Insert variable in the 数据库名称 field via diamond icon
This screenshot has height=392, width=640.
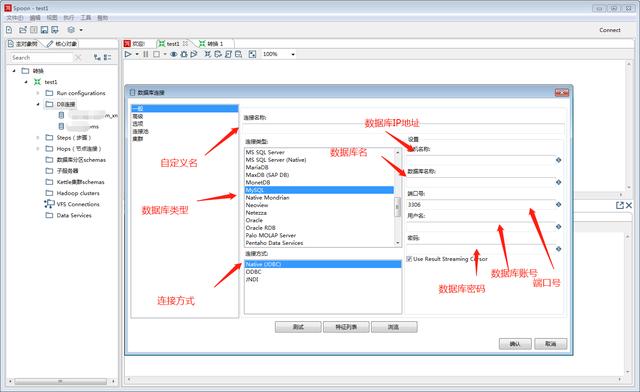tap(558, 182)
